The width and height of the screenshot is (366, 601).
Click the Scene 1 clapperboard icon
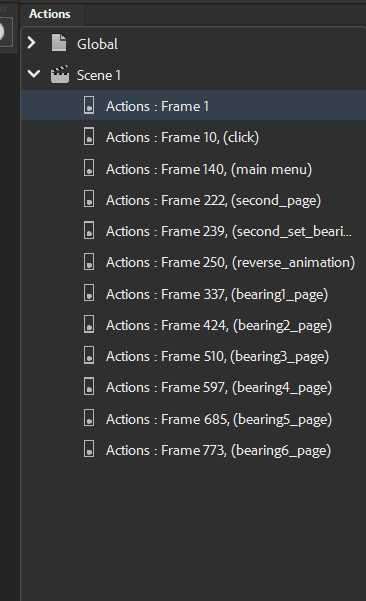60,74
